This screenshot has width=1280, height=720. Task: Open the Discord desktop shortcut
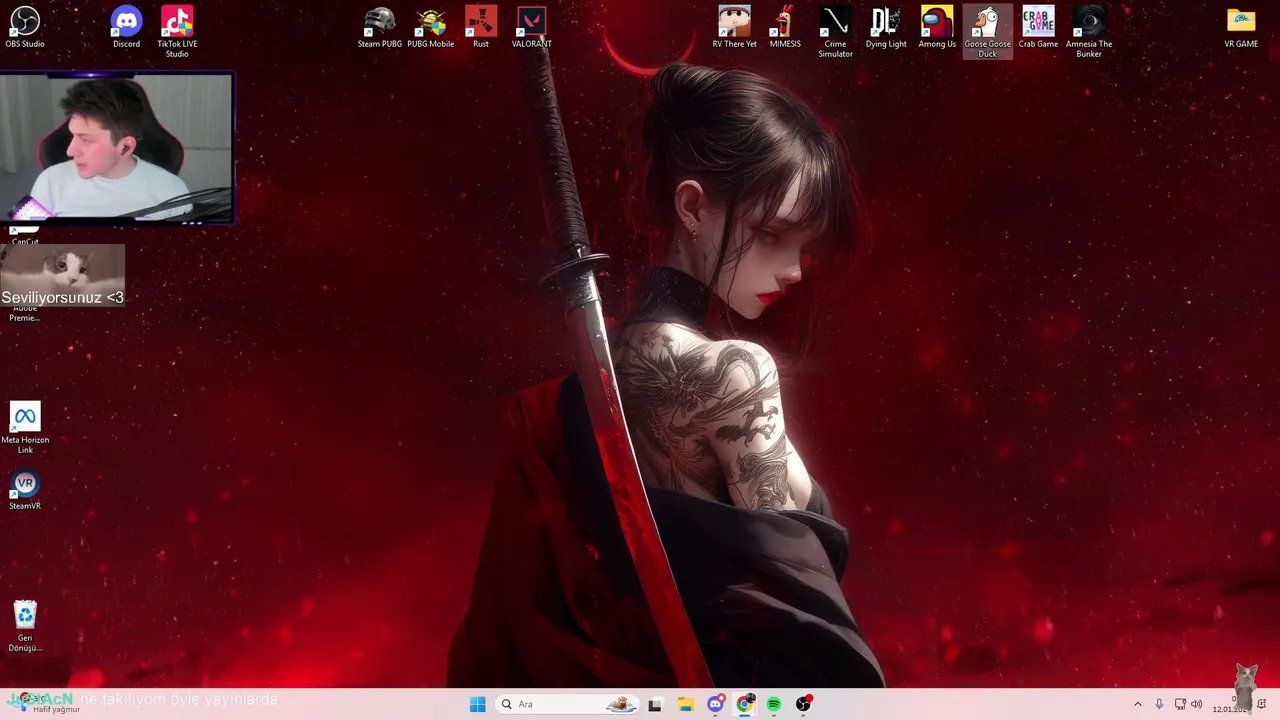126,27
